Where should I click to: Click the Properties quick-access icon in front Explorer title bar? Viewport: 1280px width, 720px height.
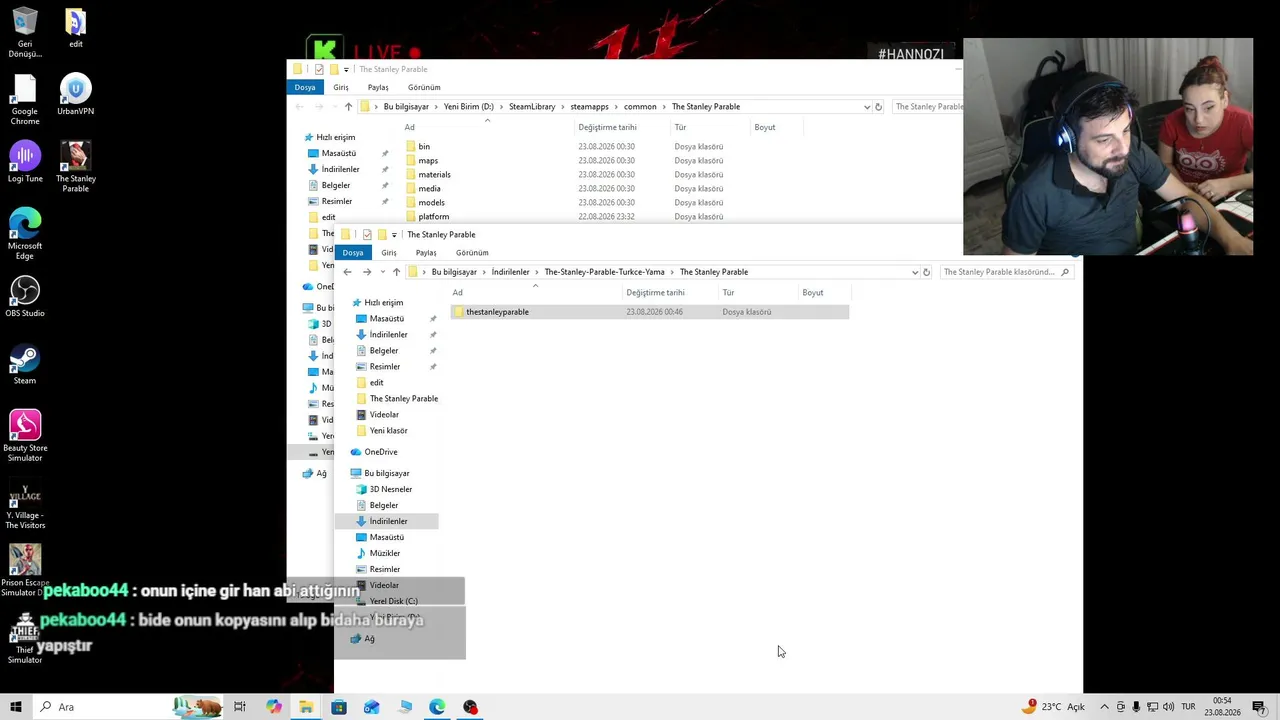pyautogui.click(x=367, y=235)
